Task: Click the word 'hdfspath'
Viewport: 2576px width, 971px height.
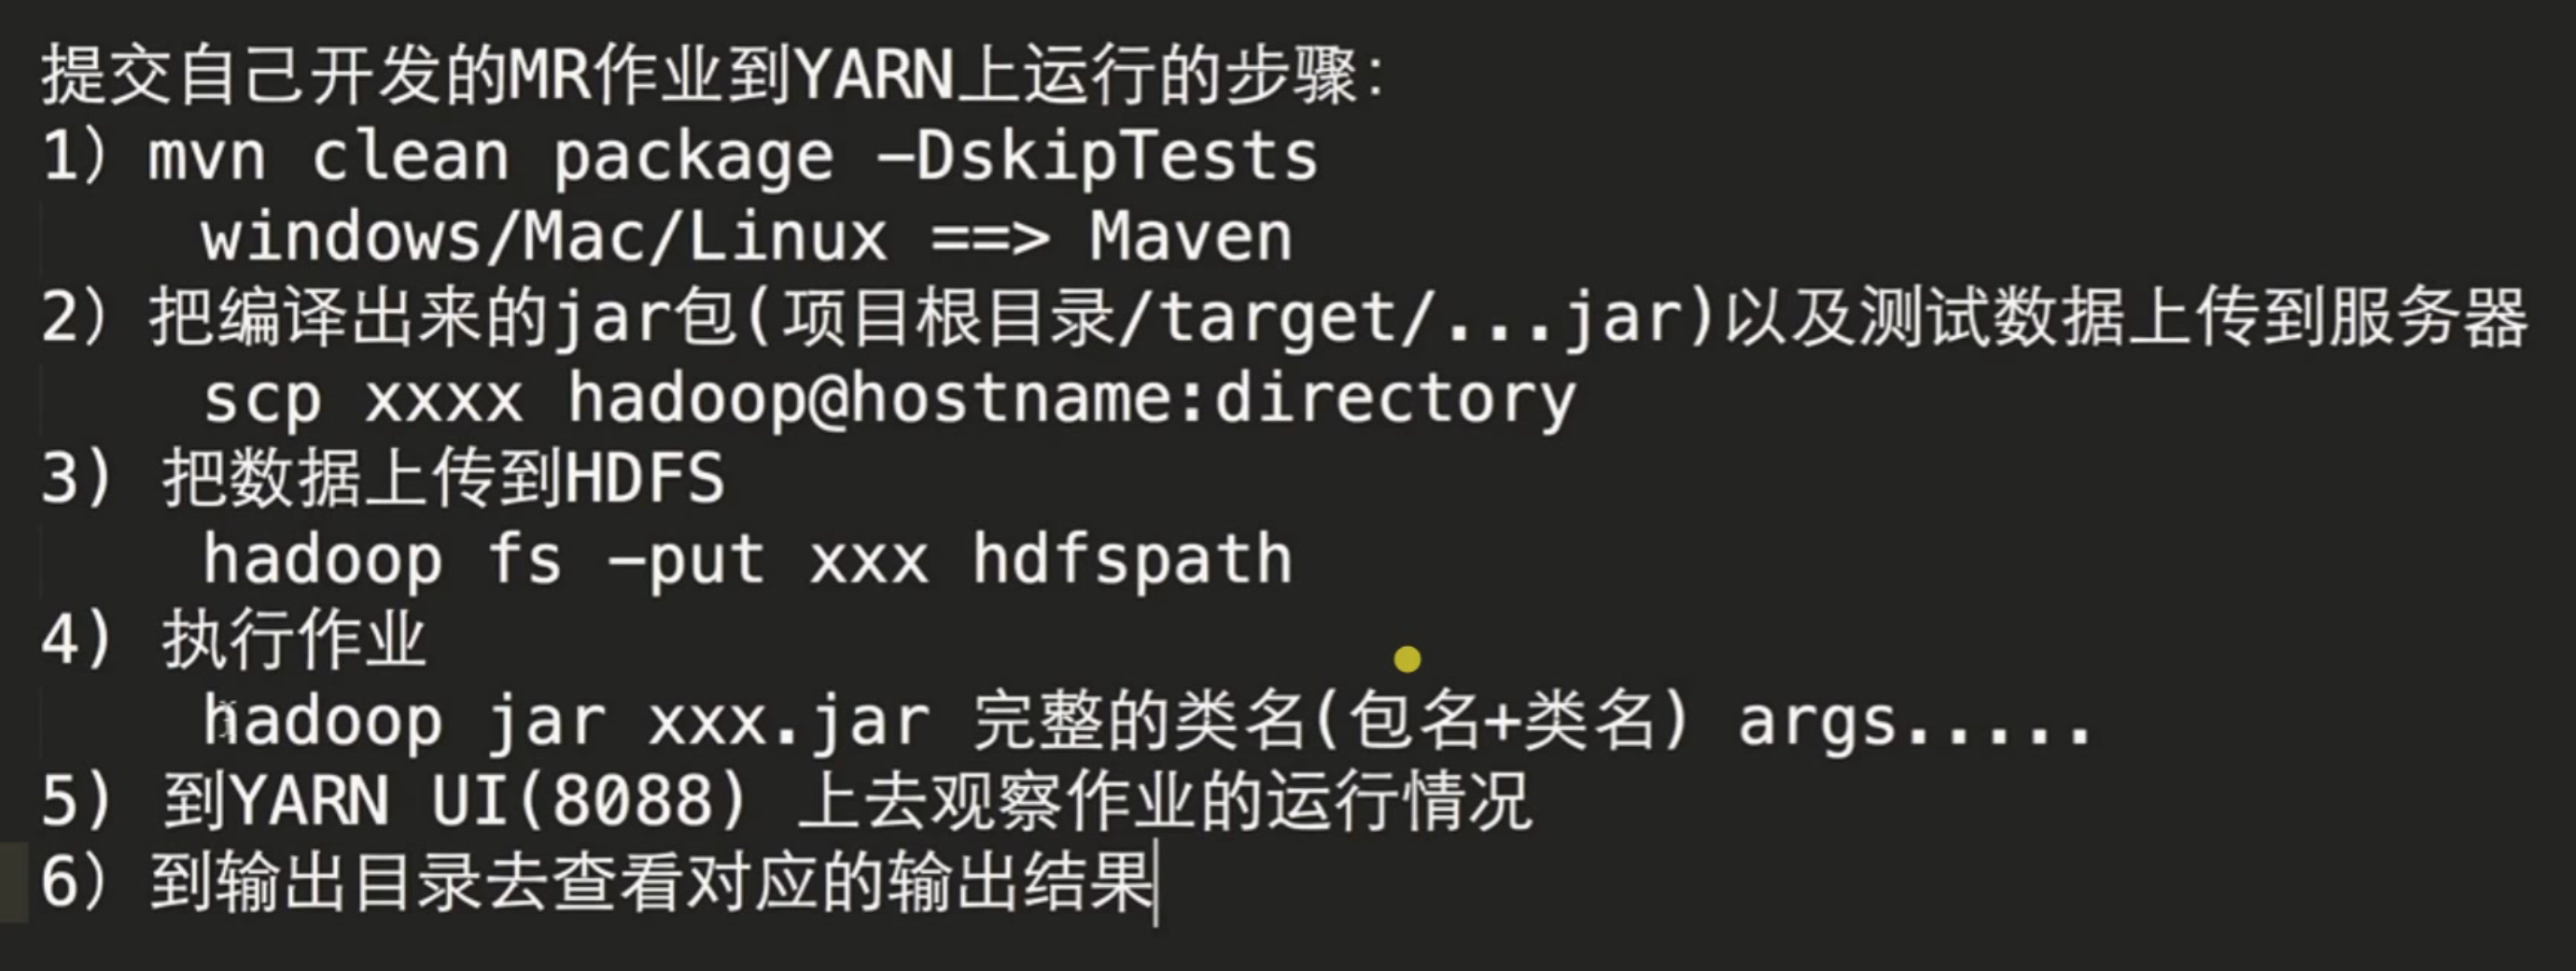Action: tap(1133, 560)
